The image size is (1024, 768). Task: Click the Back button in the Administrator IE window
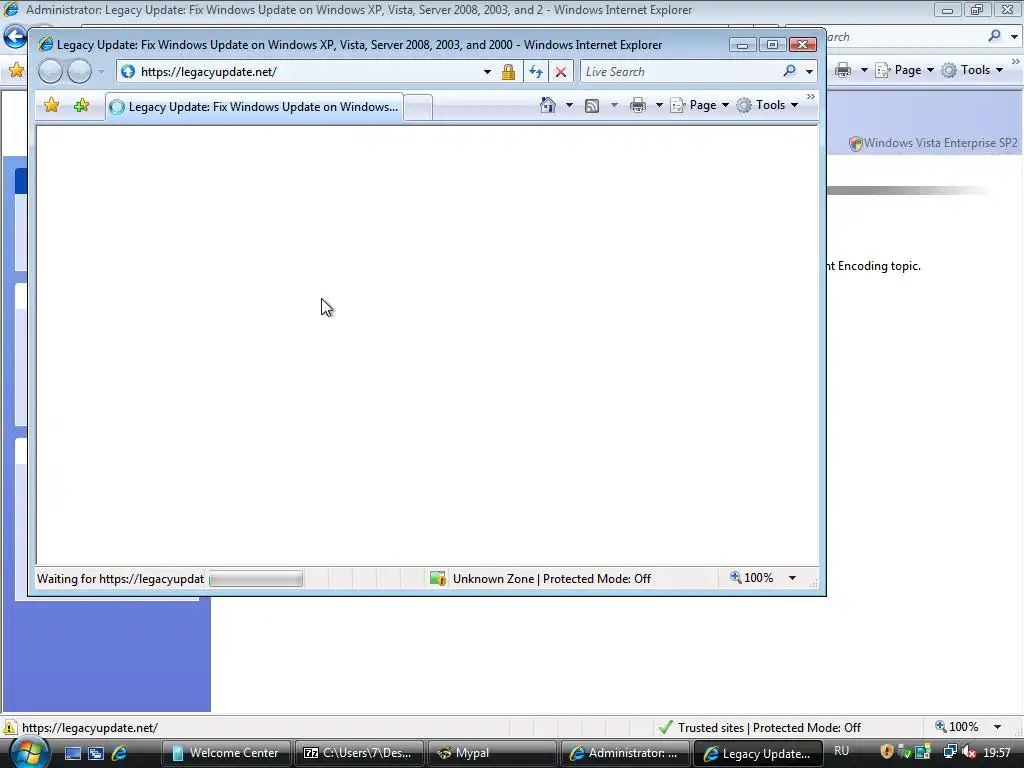(14, 37)
